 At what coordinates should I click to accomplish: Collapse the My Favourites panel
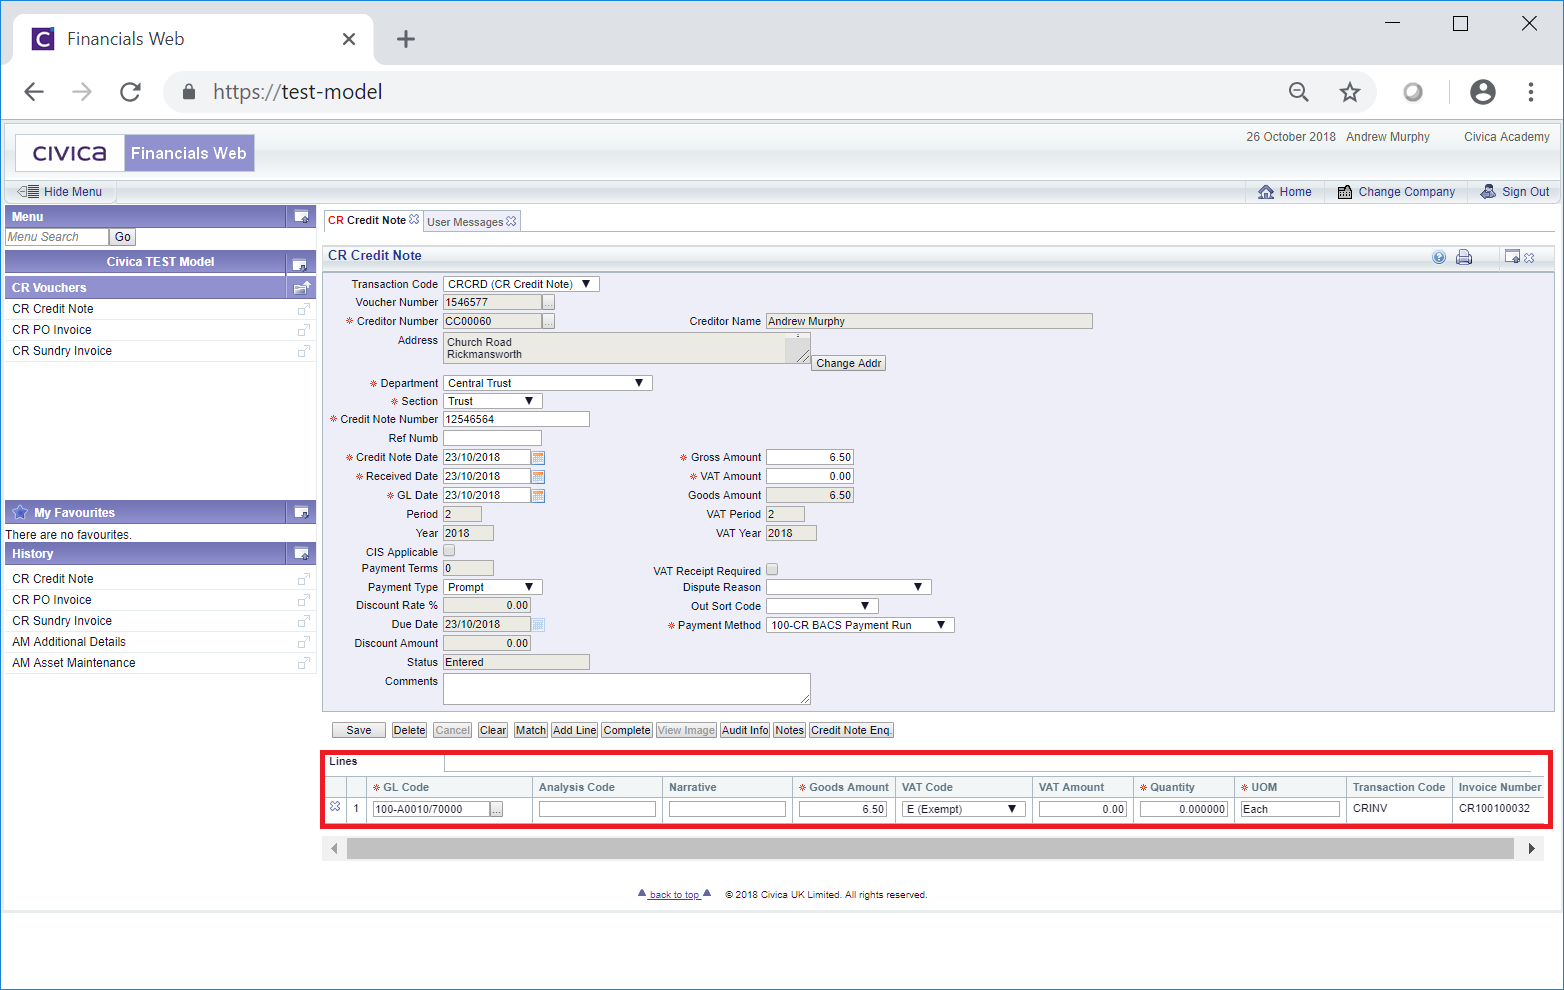click(x=301, y=513)
